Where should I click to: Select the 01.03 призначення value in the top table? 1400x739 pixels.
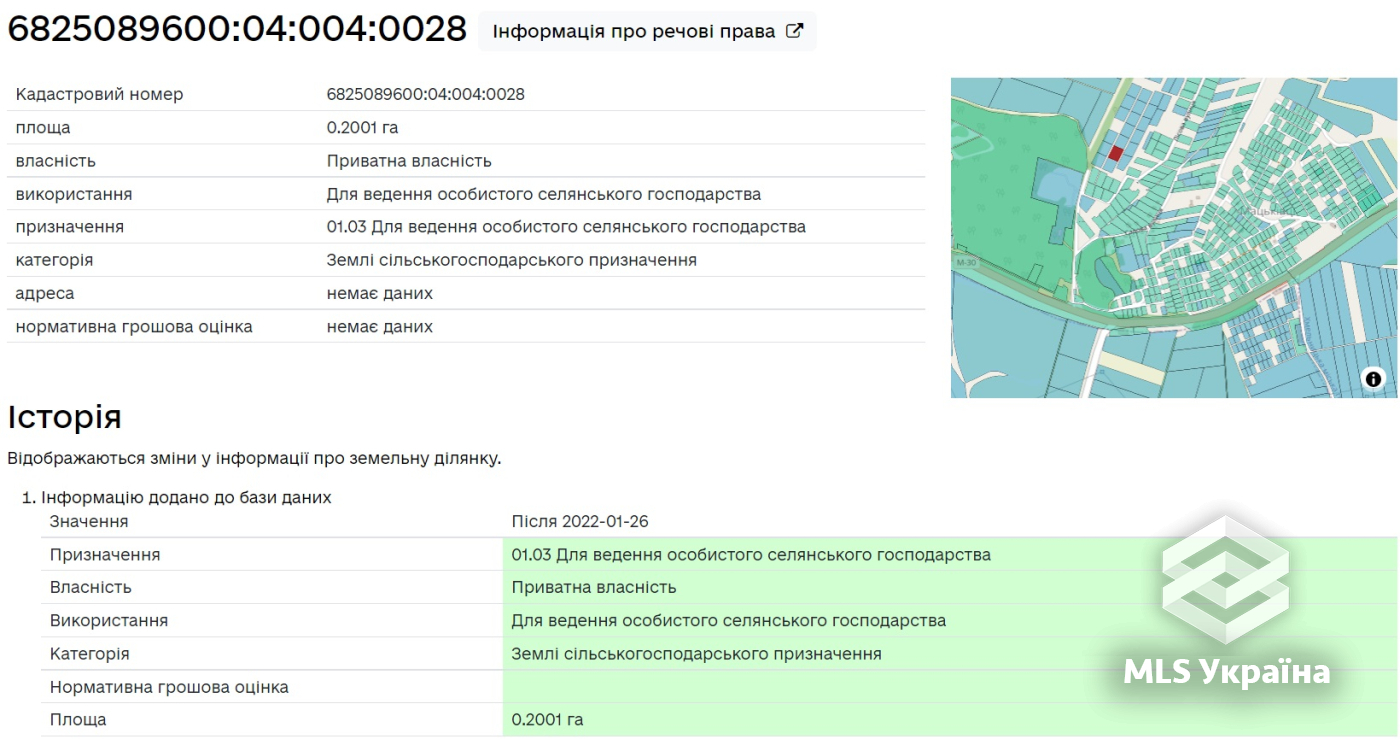pyautogui.click(x=566, y=226)
